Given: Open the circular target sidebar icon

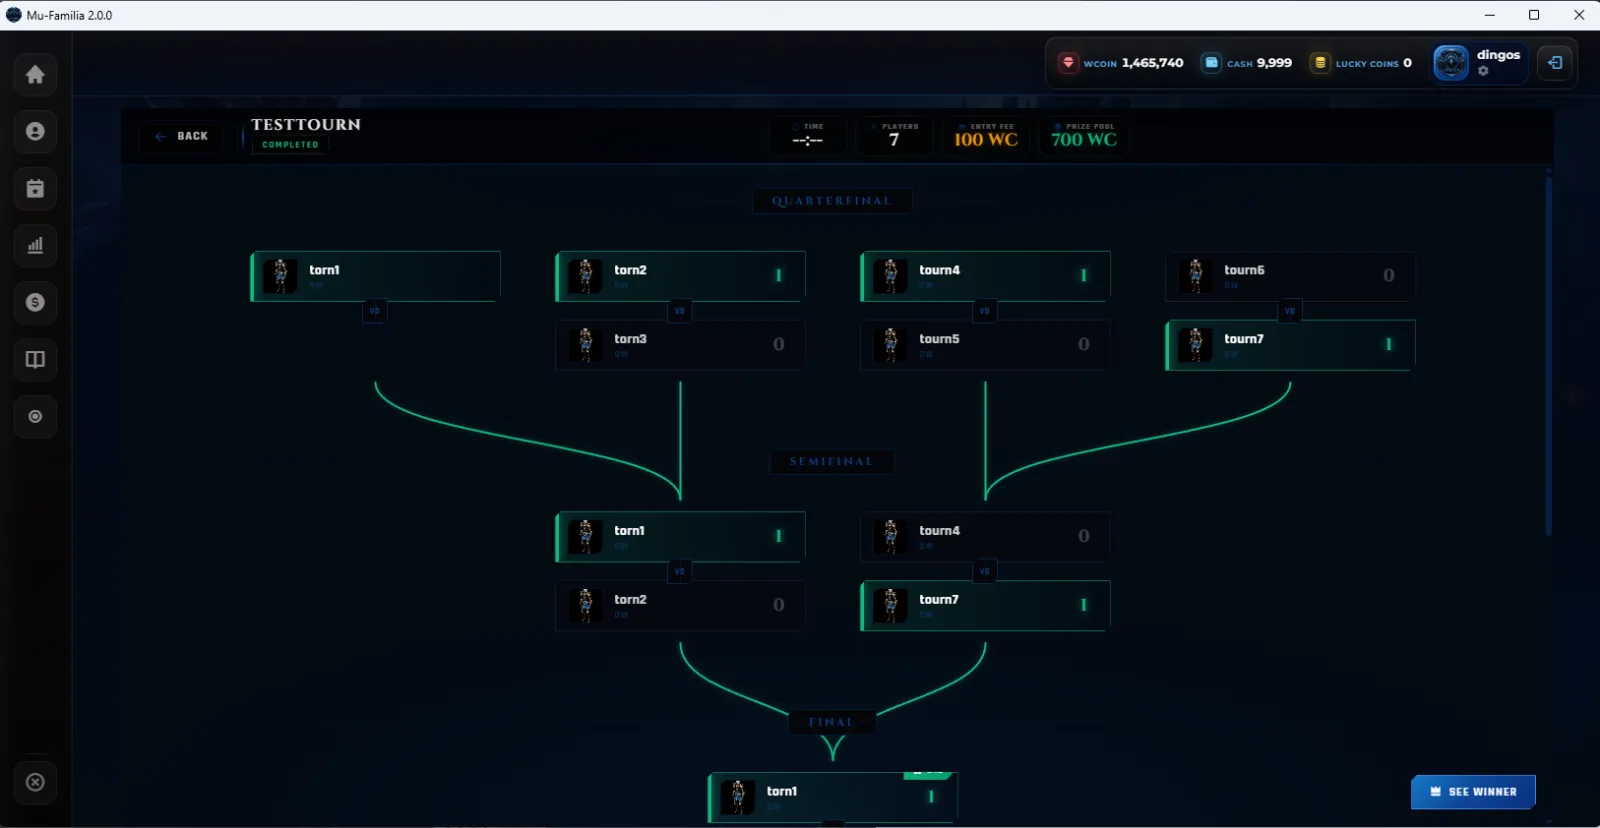Looking at the screenshot, I should (x=35, y=417).
